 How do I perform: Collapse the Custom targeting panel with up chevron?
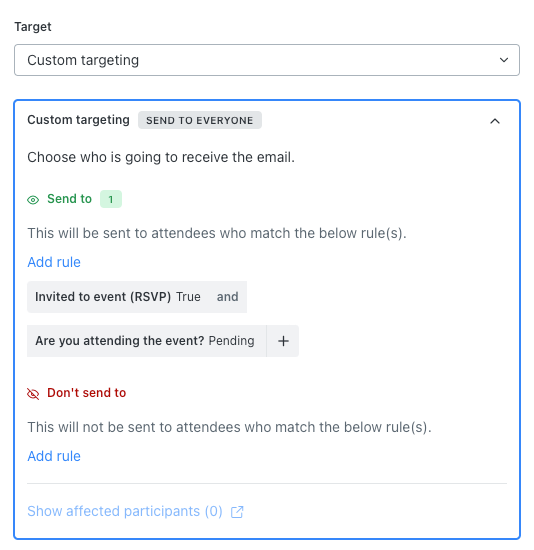(x=495, y=121)
